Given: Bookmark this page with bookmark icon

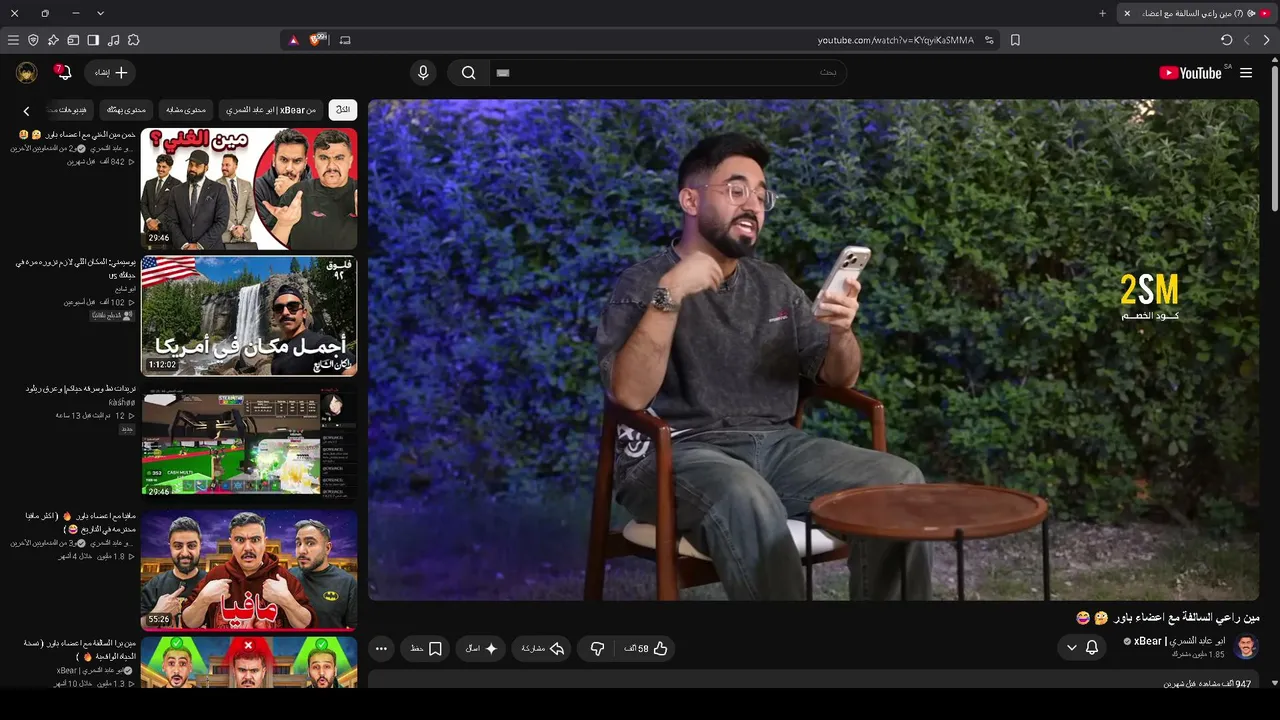Looking at the screenshot, I should click(x=1015, y=40).
